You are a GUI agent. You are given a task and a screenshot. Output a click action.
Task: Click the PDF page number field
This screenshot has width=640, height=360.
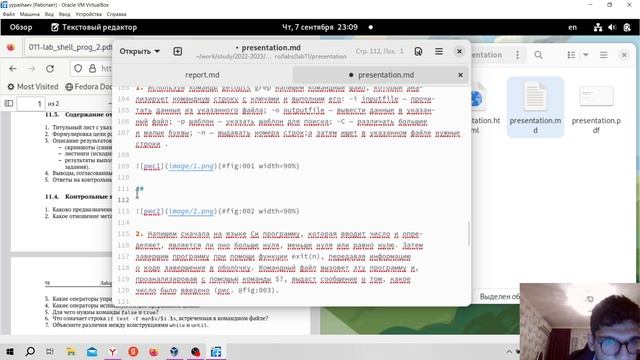click(x=31, y=104)
